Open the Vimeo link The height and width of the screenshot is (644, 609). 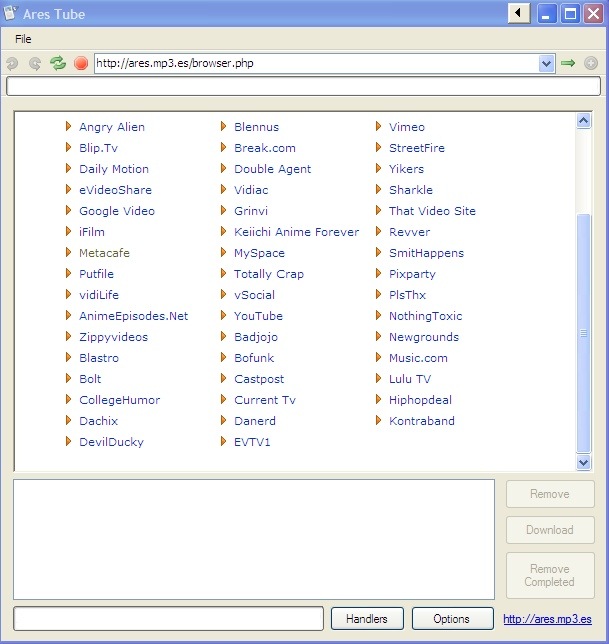click(407, 127)
